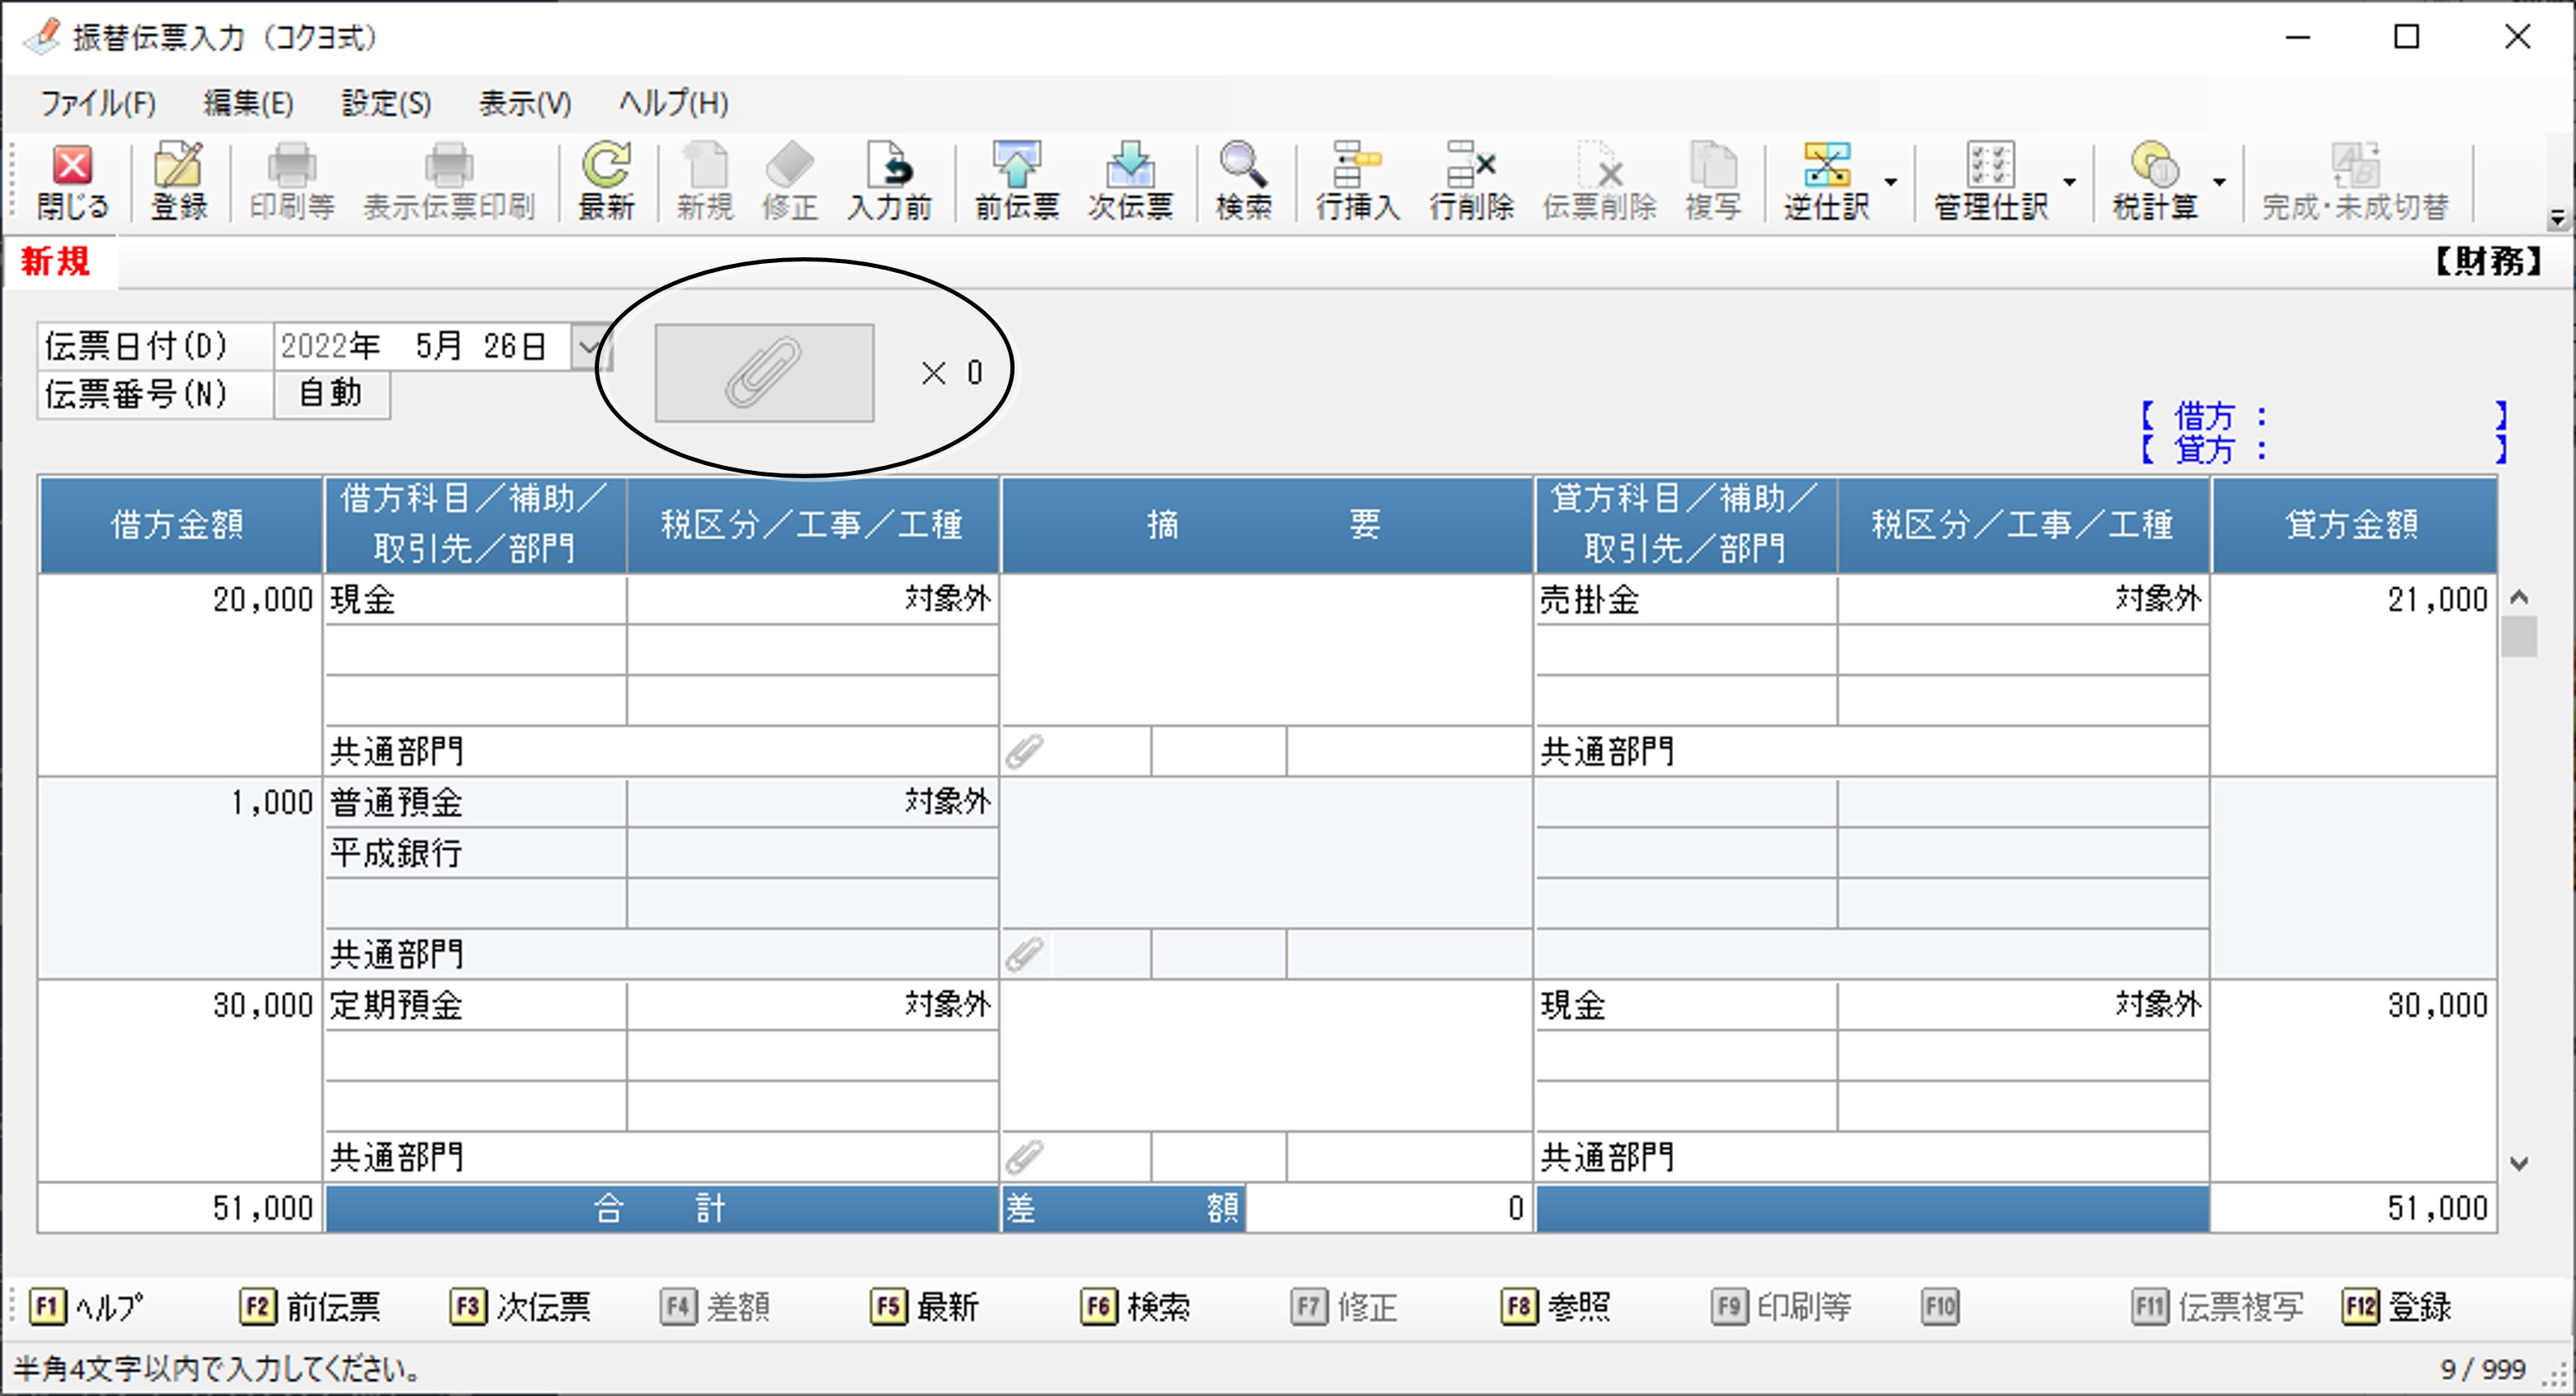This screenshot has height=1396, width=2576.
Task: Select the 平成銀行 sub-account cell
Action: (476, 853)
